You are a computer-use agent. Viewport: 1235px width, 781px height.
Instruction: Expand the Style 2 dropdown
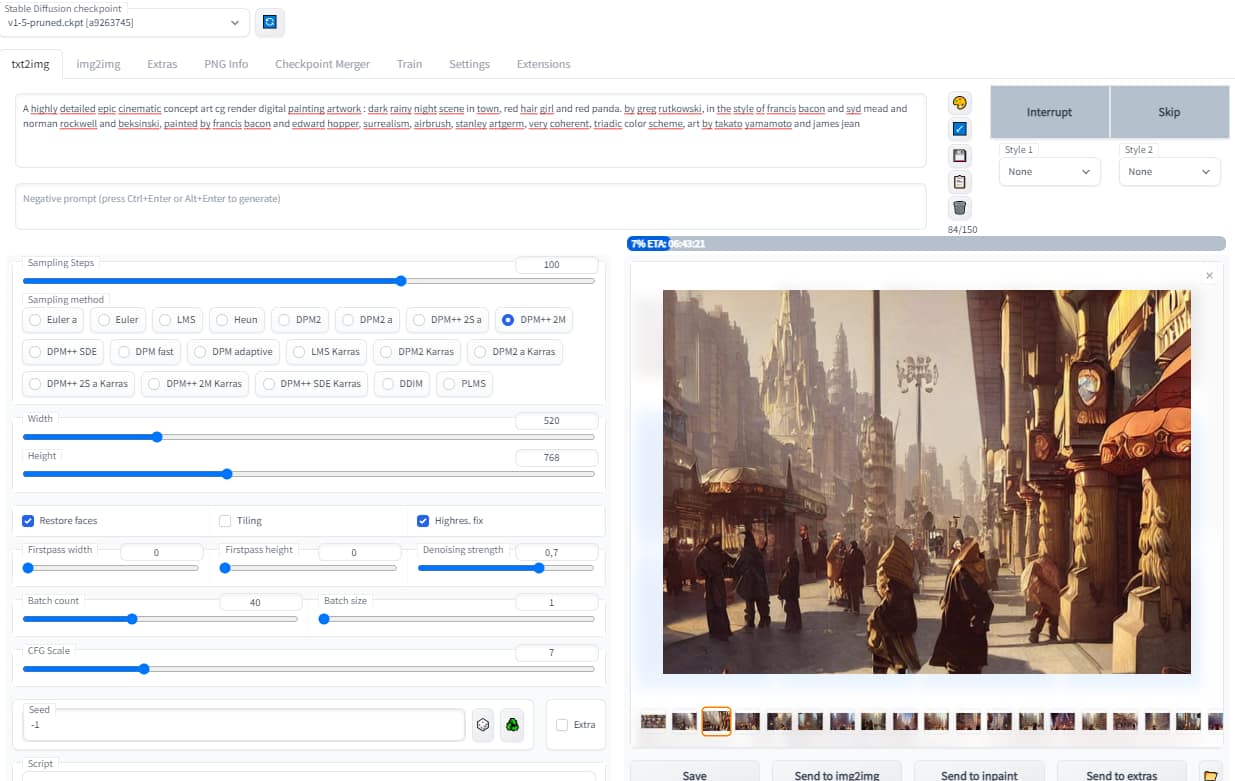(1169, 172)
